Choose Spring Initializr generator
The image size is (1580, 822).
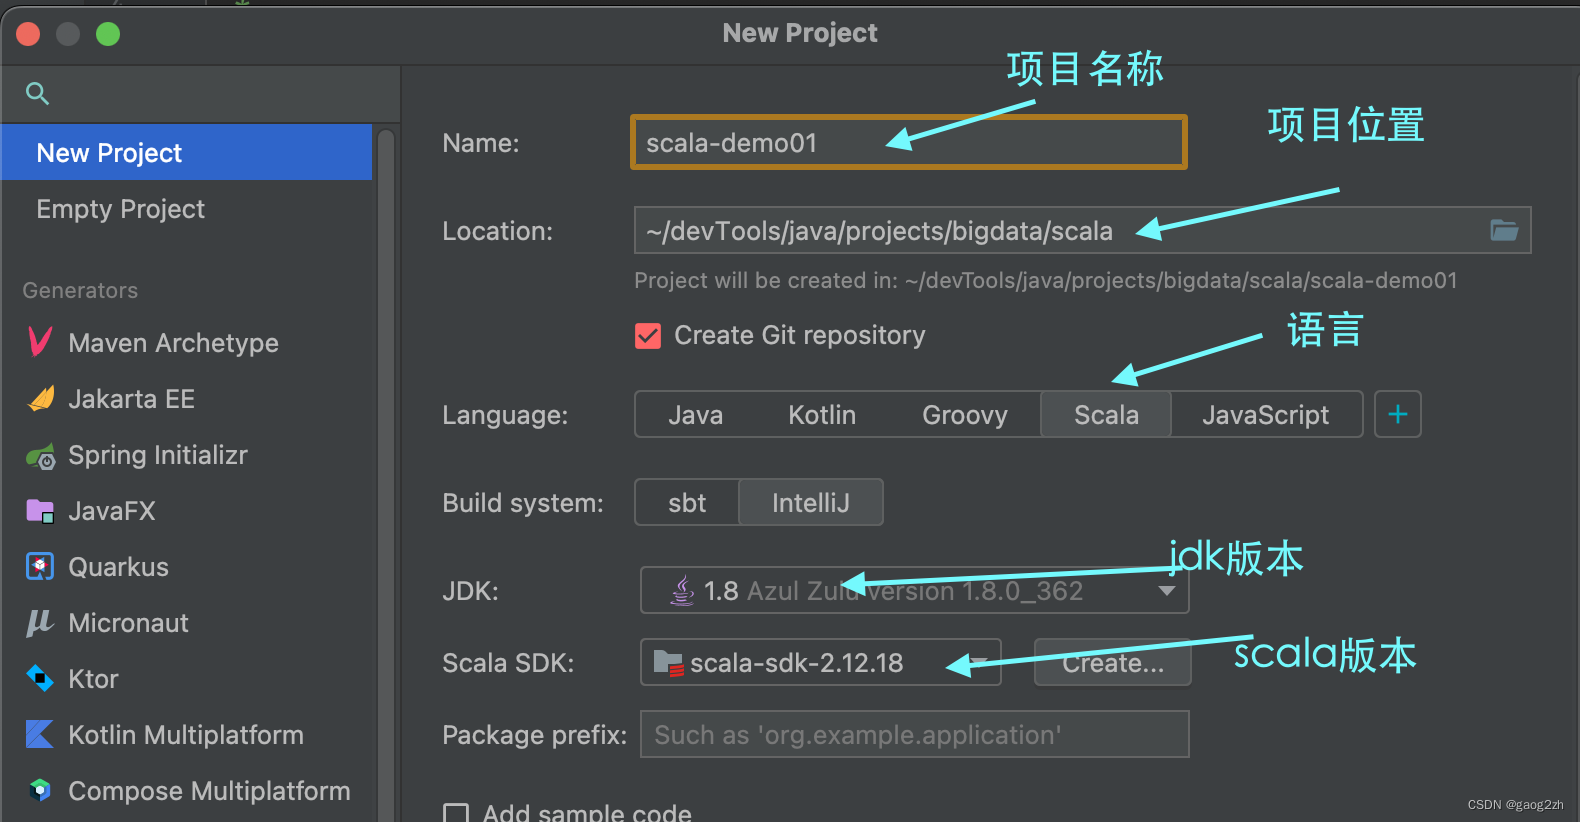coord(186,455)
